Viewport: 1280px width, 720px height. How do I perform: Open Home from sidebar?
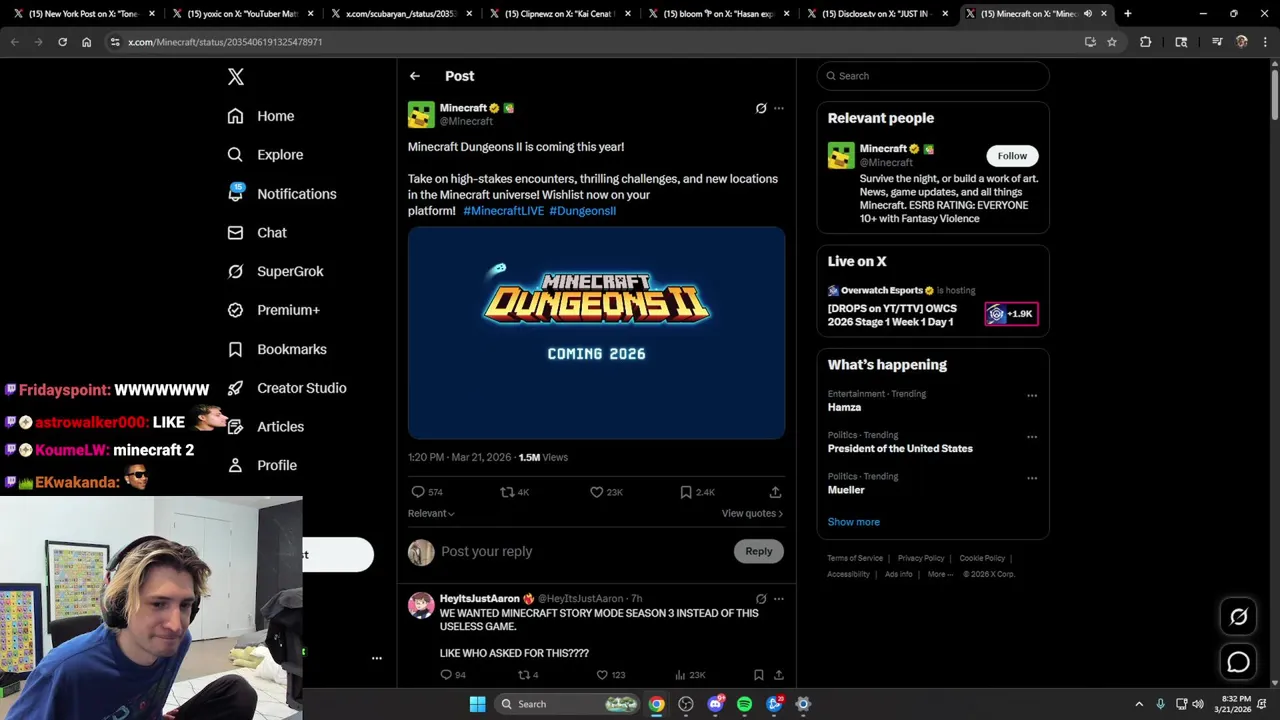click(261, 116)
